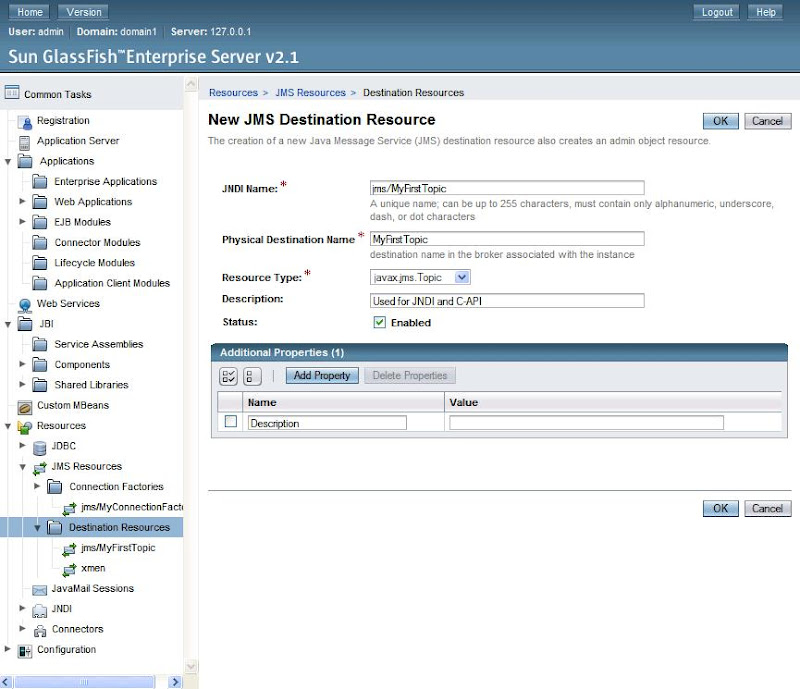Click the Custom MBeans bean icon
Viewport: 800px width, 689px height.
tap(24, 406)
